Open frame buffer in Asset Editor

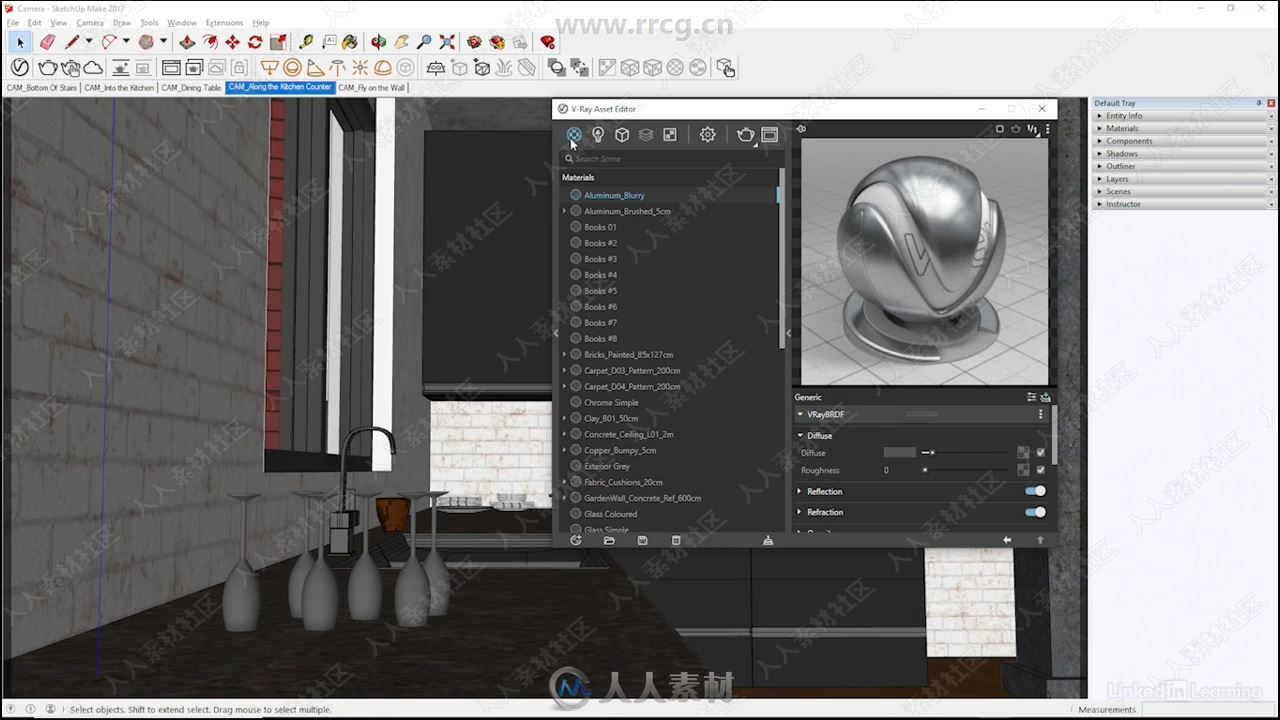coord(769,134)
